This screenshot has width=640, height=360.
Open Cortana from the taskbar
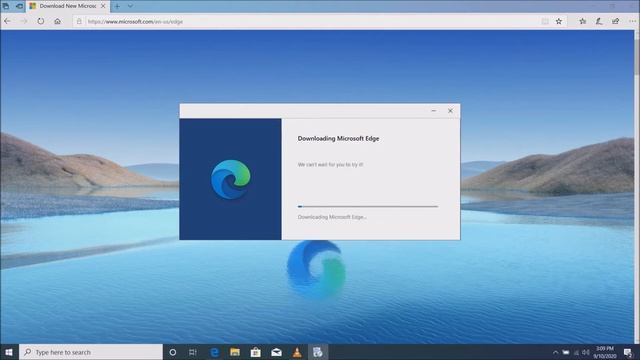click(173, 352)
